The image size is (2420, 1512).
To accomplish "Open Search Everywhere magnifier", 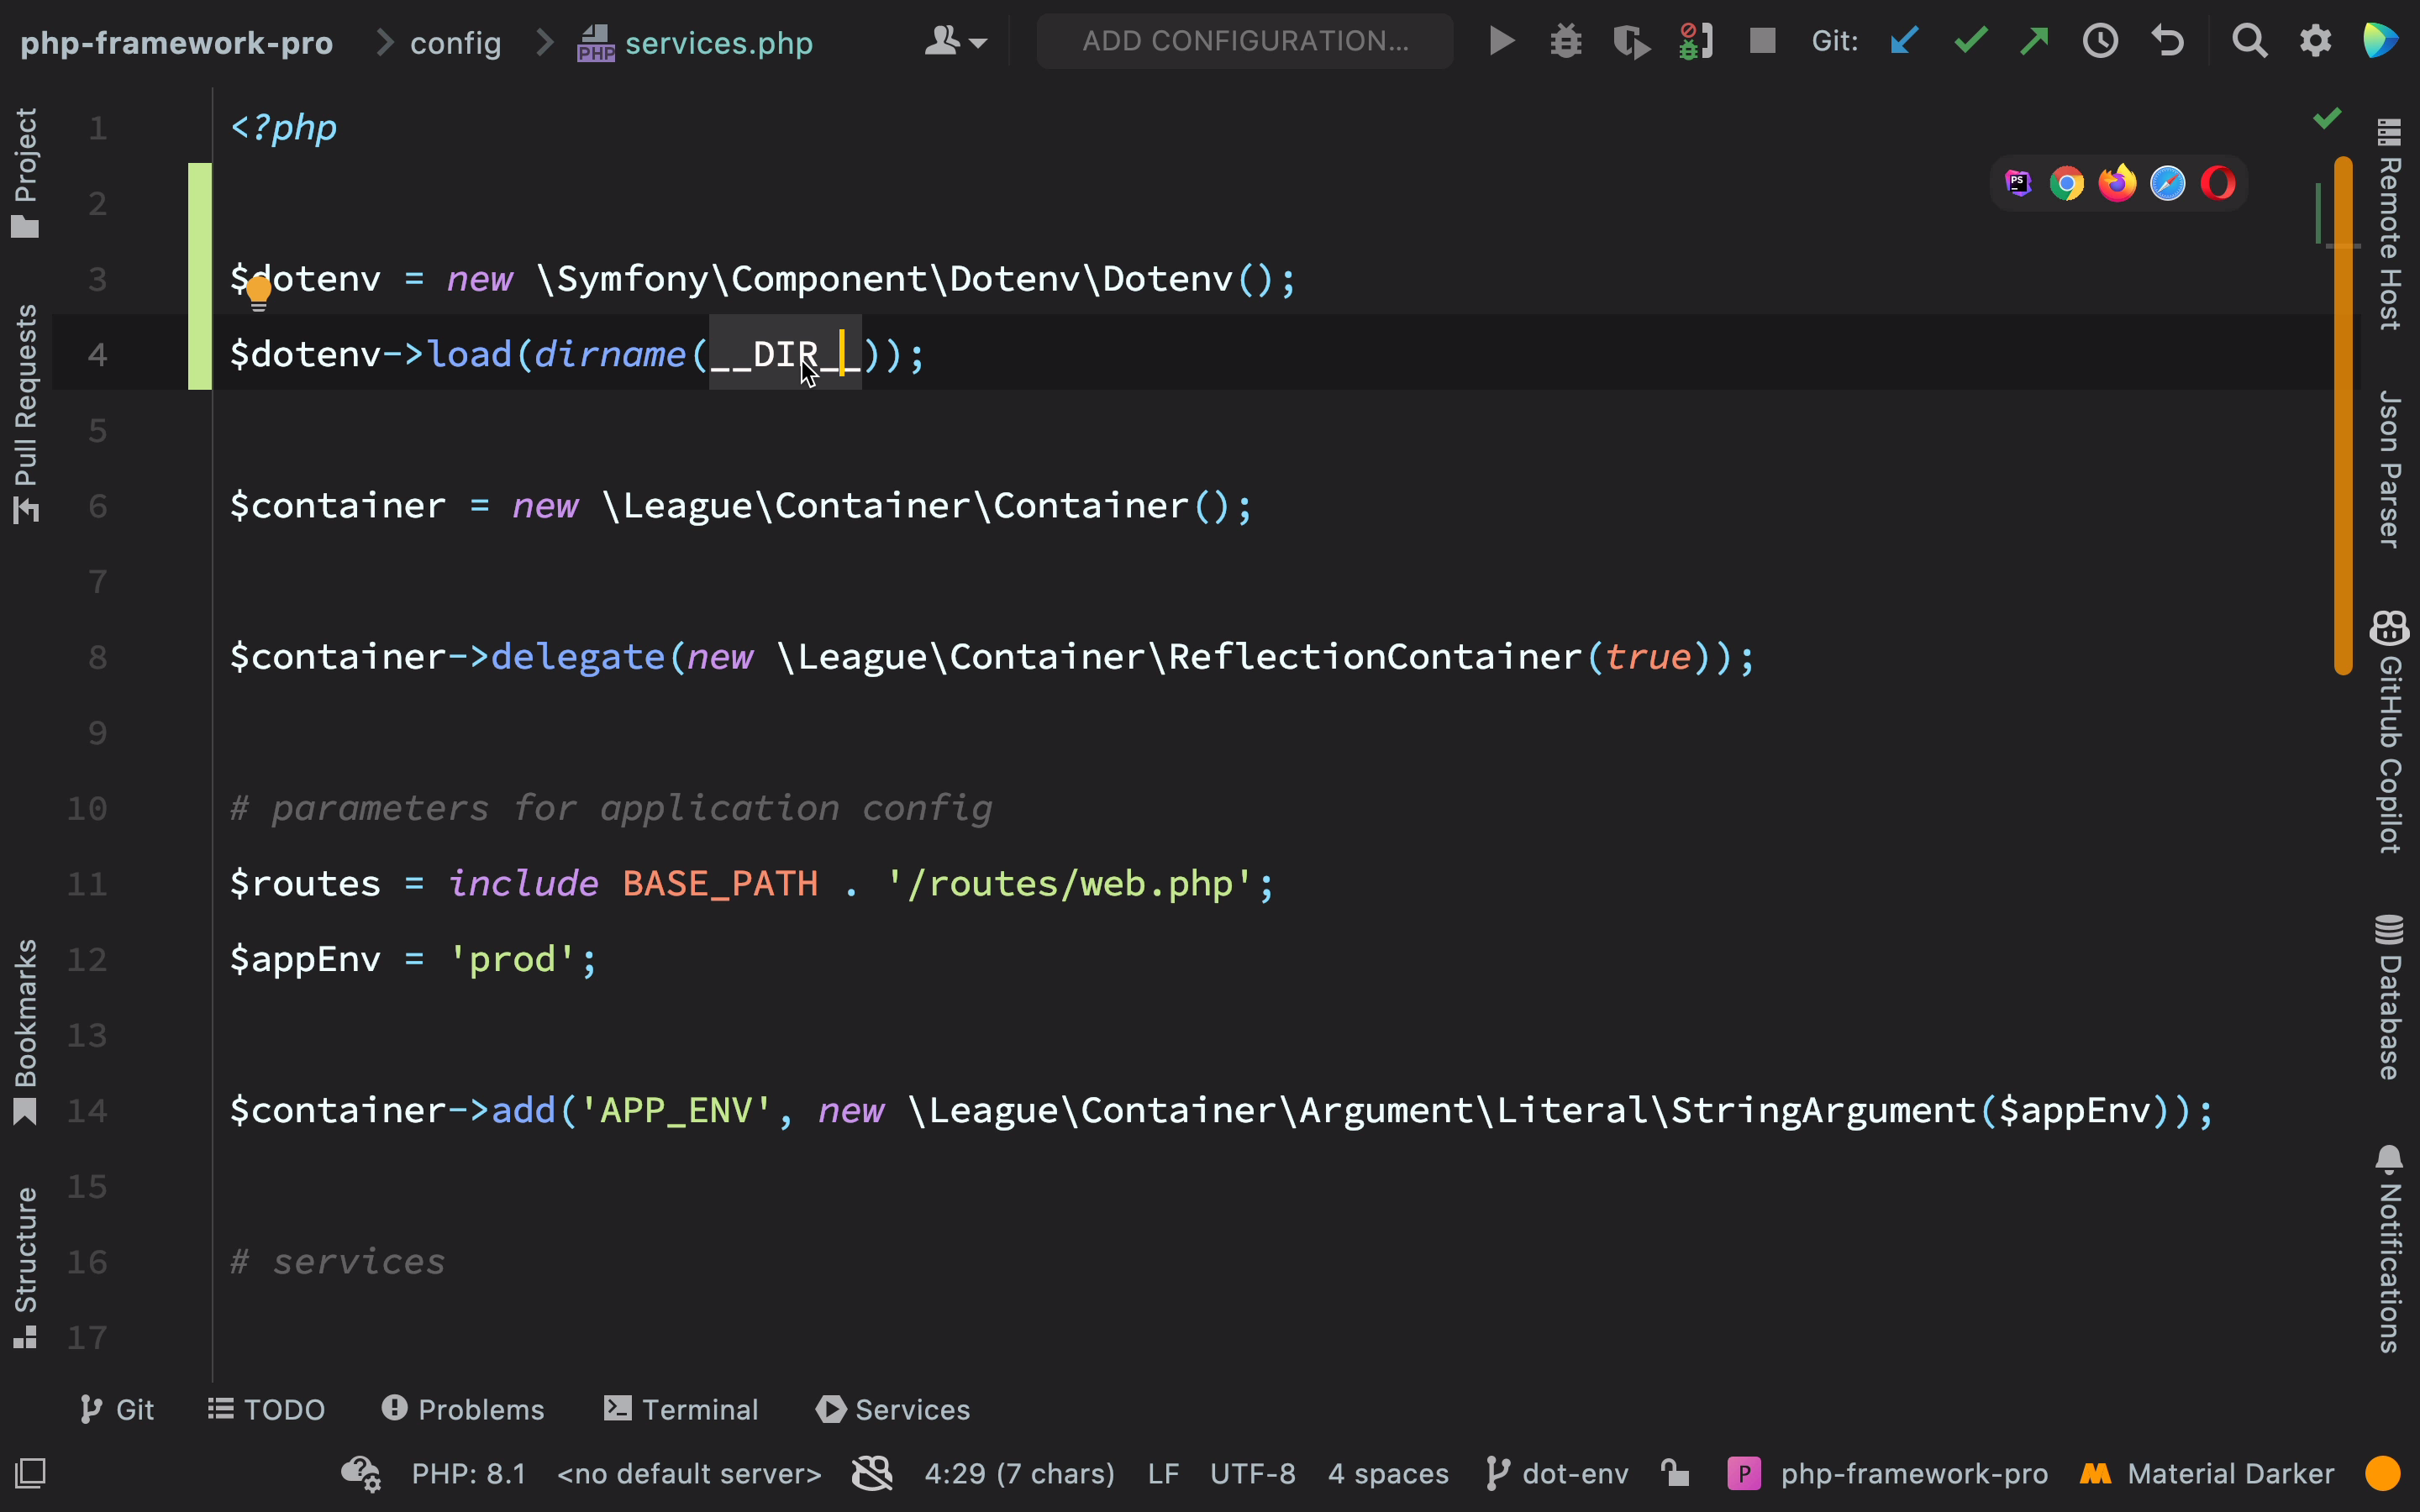I will [x=2250, y=41].
